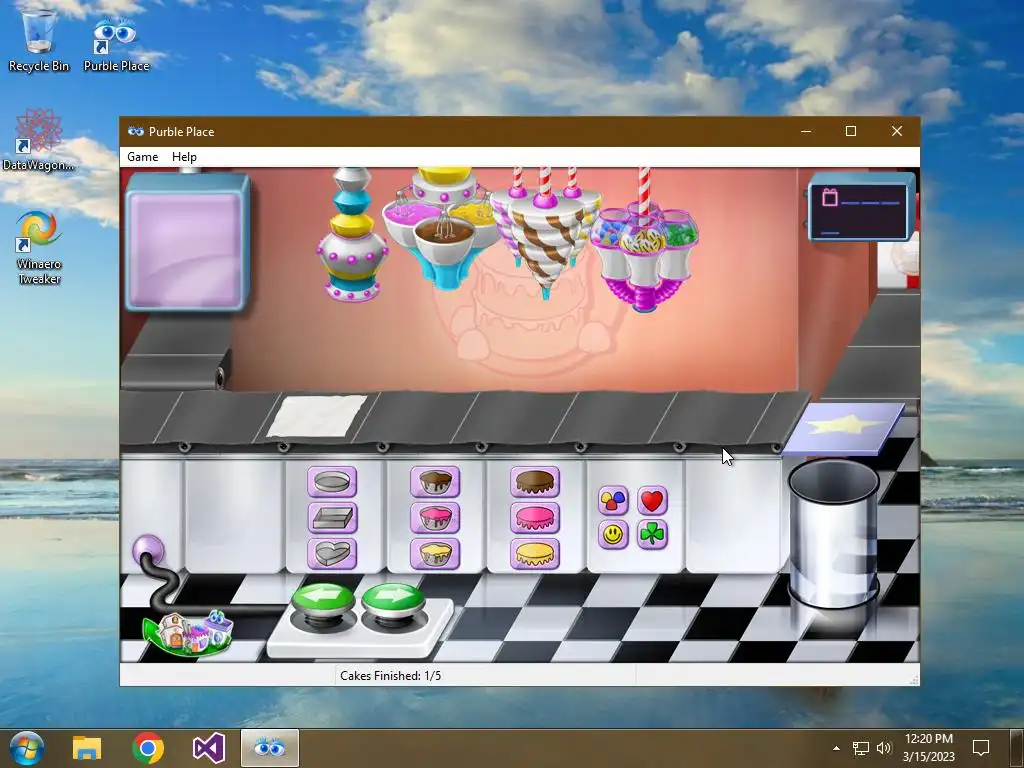Add the green clover decoration
Viewport: 1024px width, 768px height.
click(652, 535)
